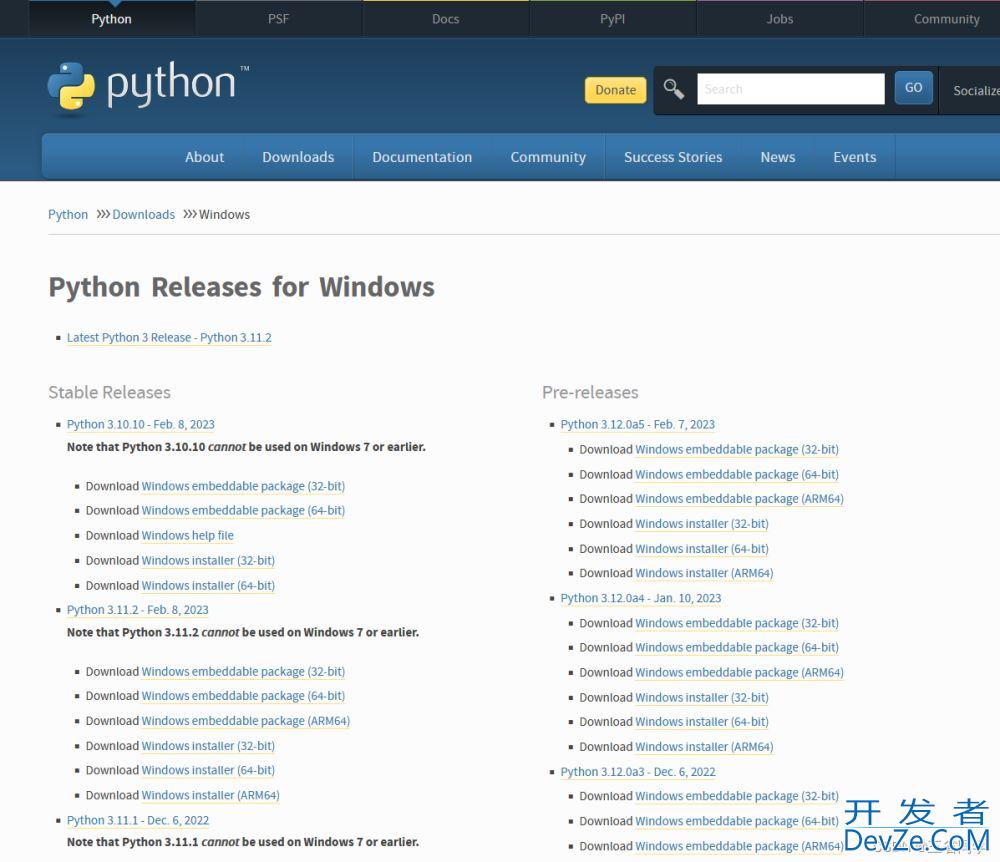Download 3.12.0a5 Windows installer (64-bit)

point(702,548)
